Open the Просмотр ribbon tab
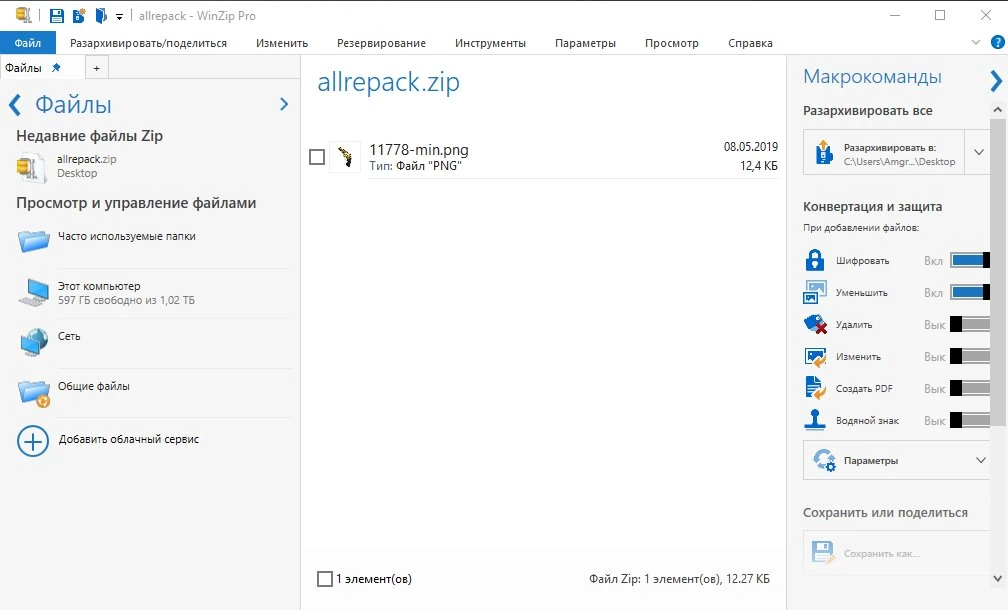 672,43
